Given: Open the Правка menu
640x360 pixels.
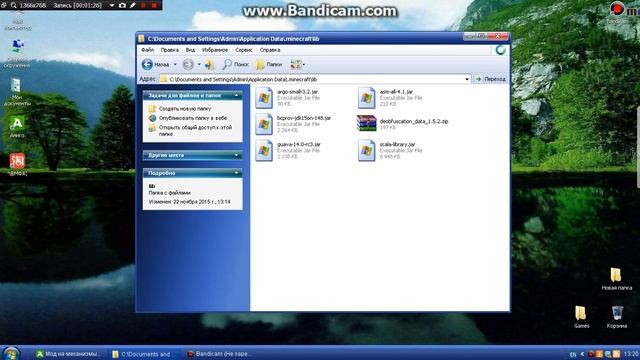Looking at the screenshot, I should (x=169, y=50).
